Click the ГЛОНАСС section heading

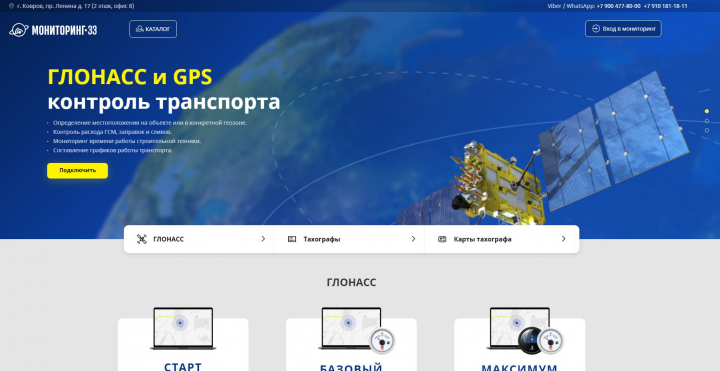click(351, 282)
